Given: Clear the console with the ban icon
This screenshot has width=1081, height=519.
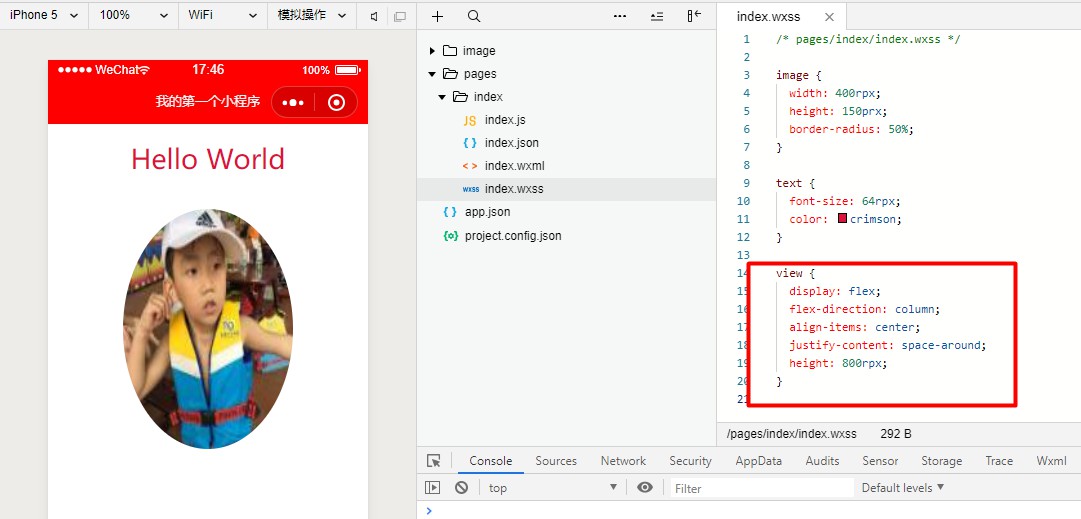Looking at the screenshot, I should pos(461,488).
